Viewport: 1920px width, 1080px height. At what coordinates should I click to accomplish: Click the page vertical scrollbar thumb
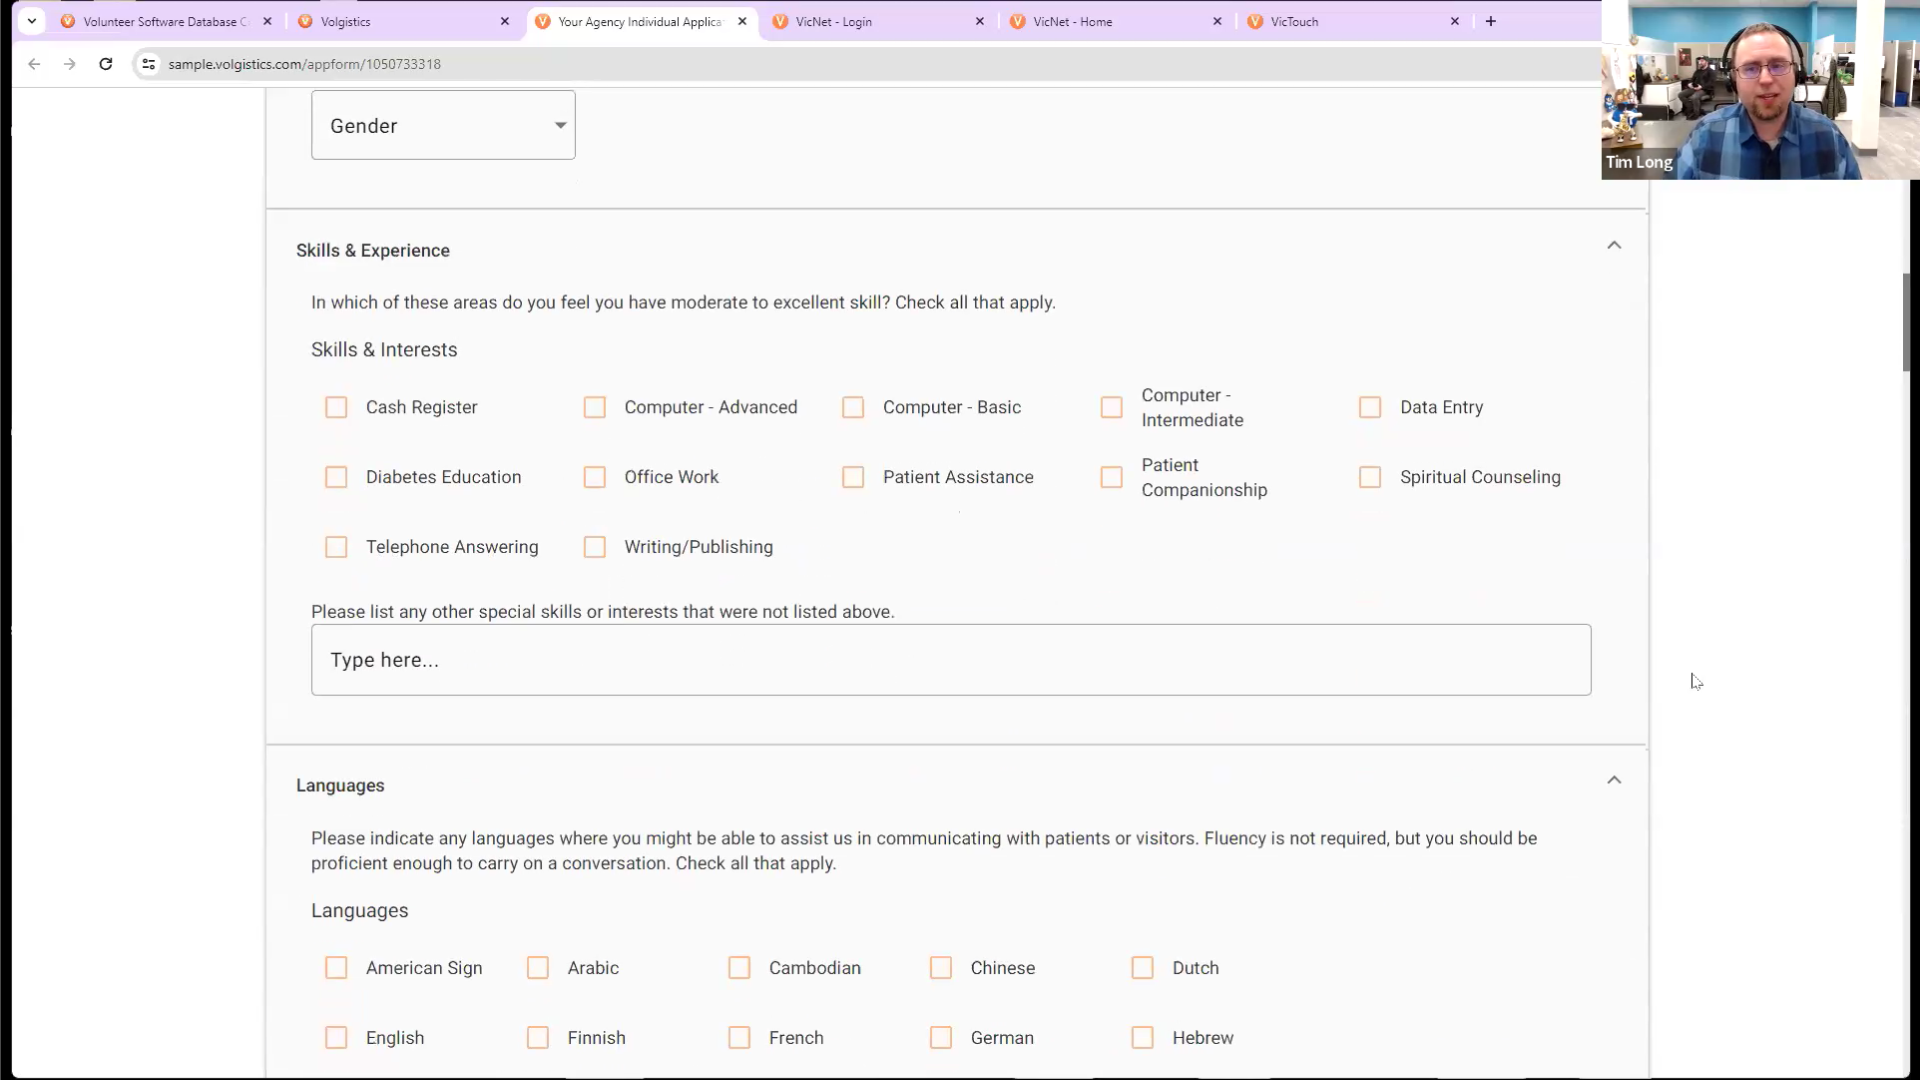point(1906,321)
